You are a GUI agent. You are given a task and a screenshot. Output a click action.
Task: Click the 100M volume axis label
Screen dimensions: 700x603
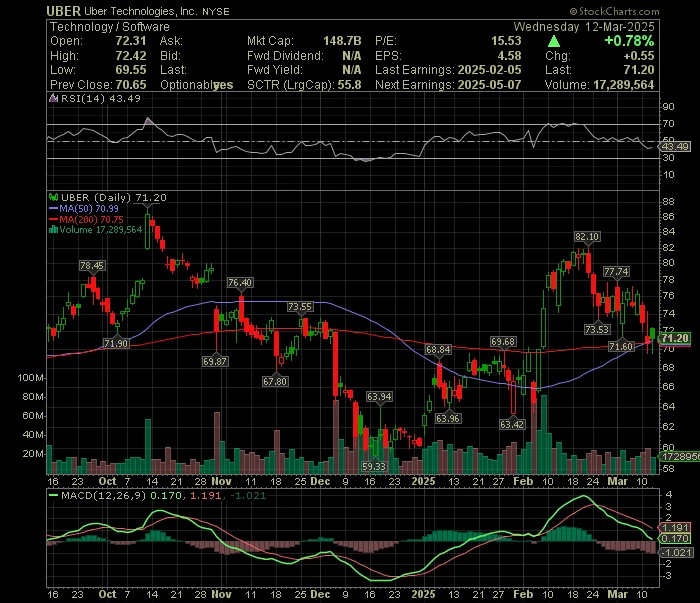[30, 378]
